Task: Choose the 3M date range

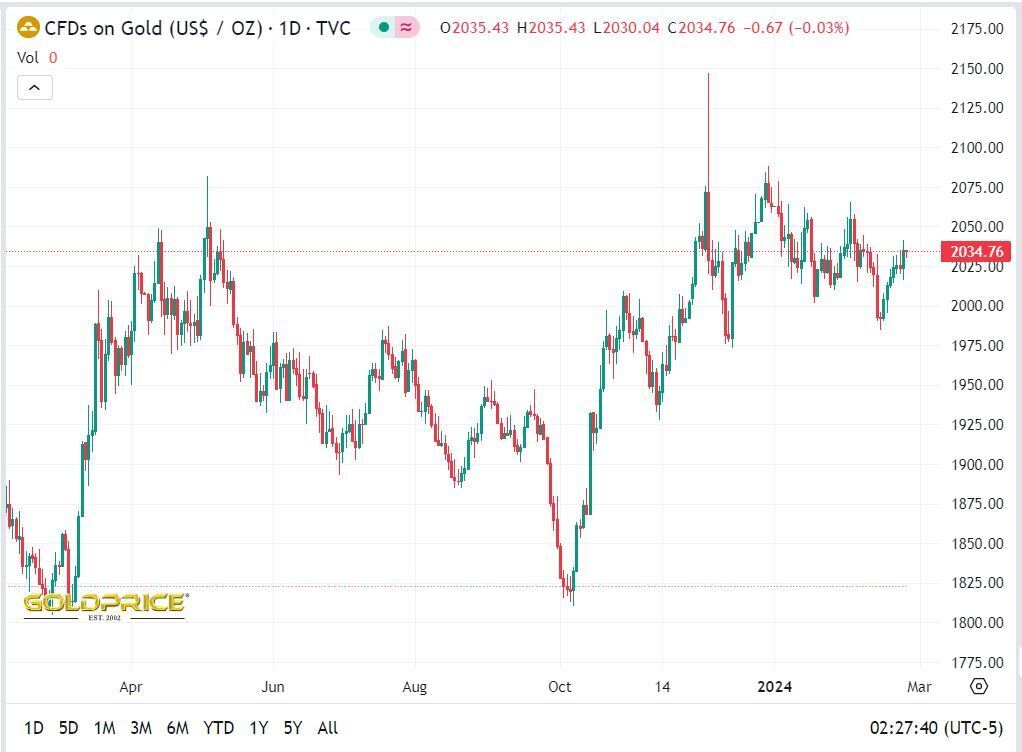Action: point(141,728)
